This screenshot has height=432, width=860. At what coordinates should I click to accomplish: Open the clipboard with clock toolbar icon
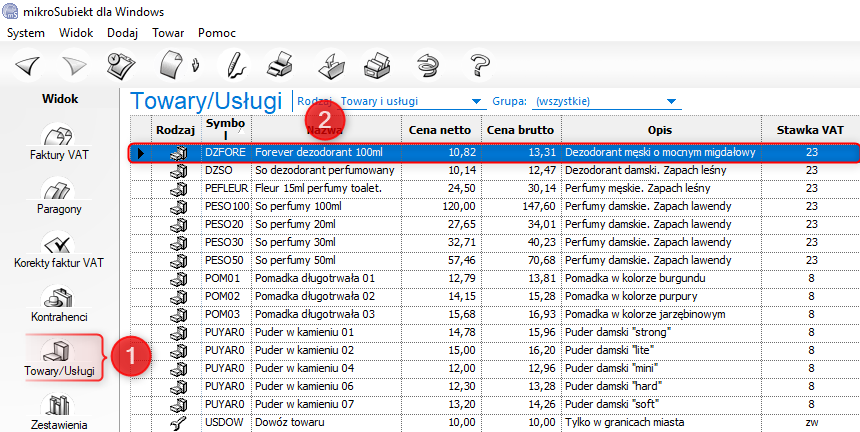pos(122,65)
